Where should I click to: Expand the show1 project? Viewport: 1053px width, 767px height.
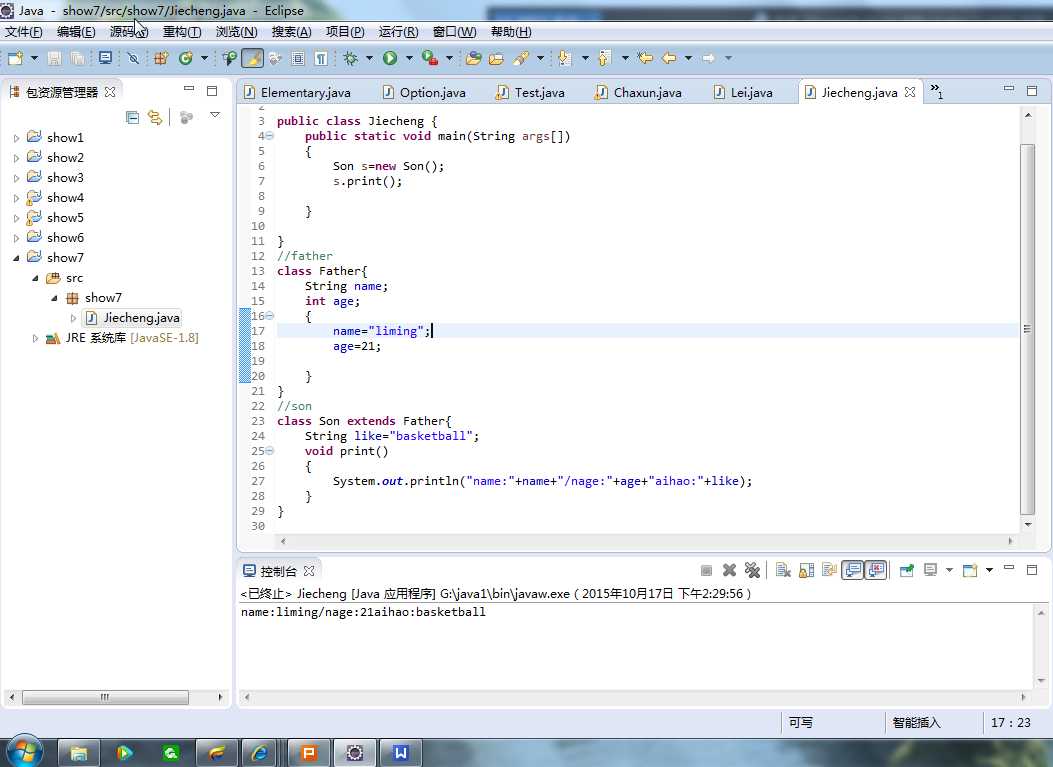[16, 138]
